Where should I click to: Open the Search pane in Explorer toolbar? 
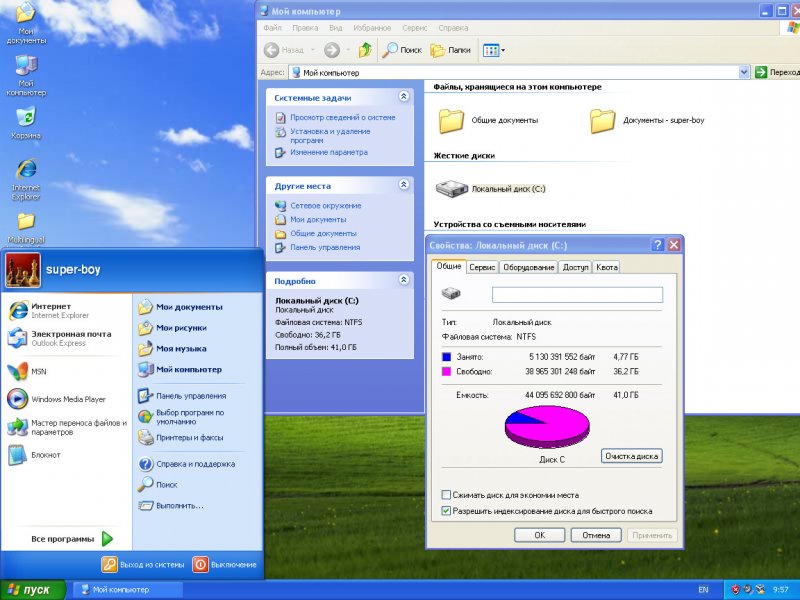click(402, 50)
